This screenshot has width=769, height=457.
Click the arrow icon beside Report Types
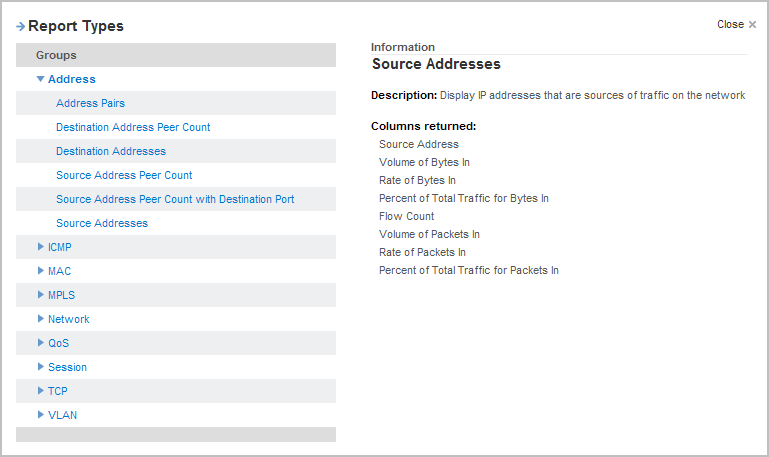pos(20,26)
